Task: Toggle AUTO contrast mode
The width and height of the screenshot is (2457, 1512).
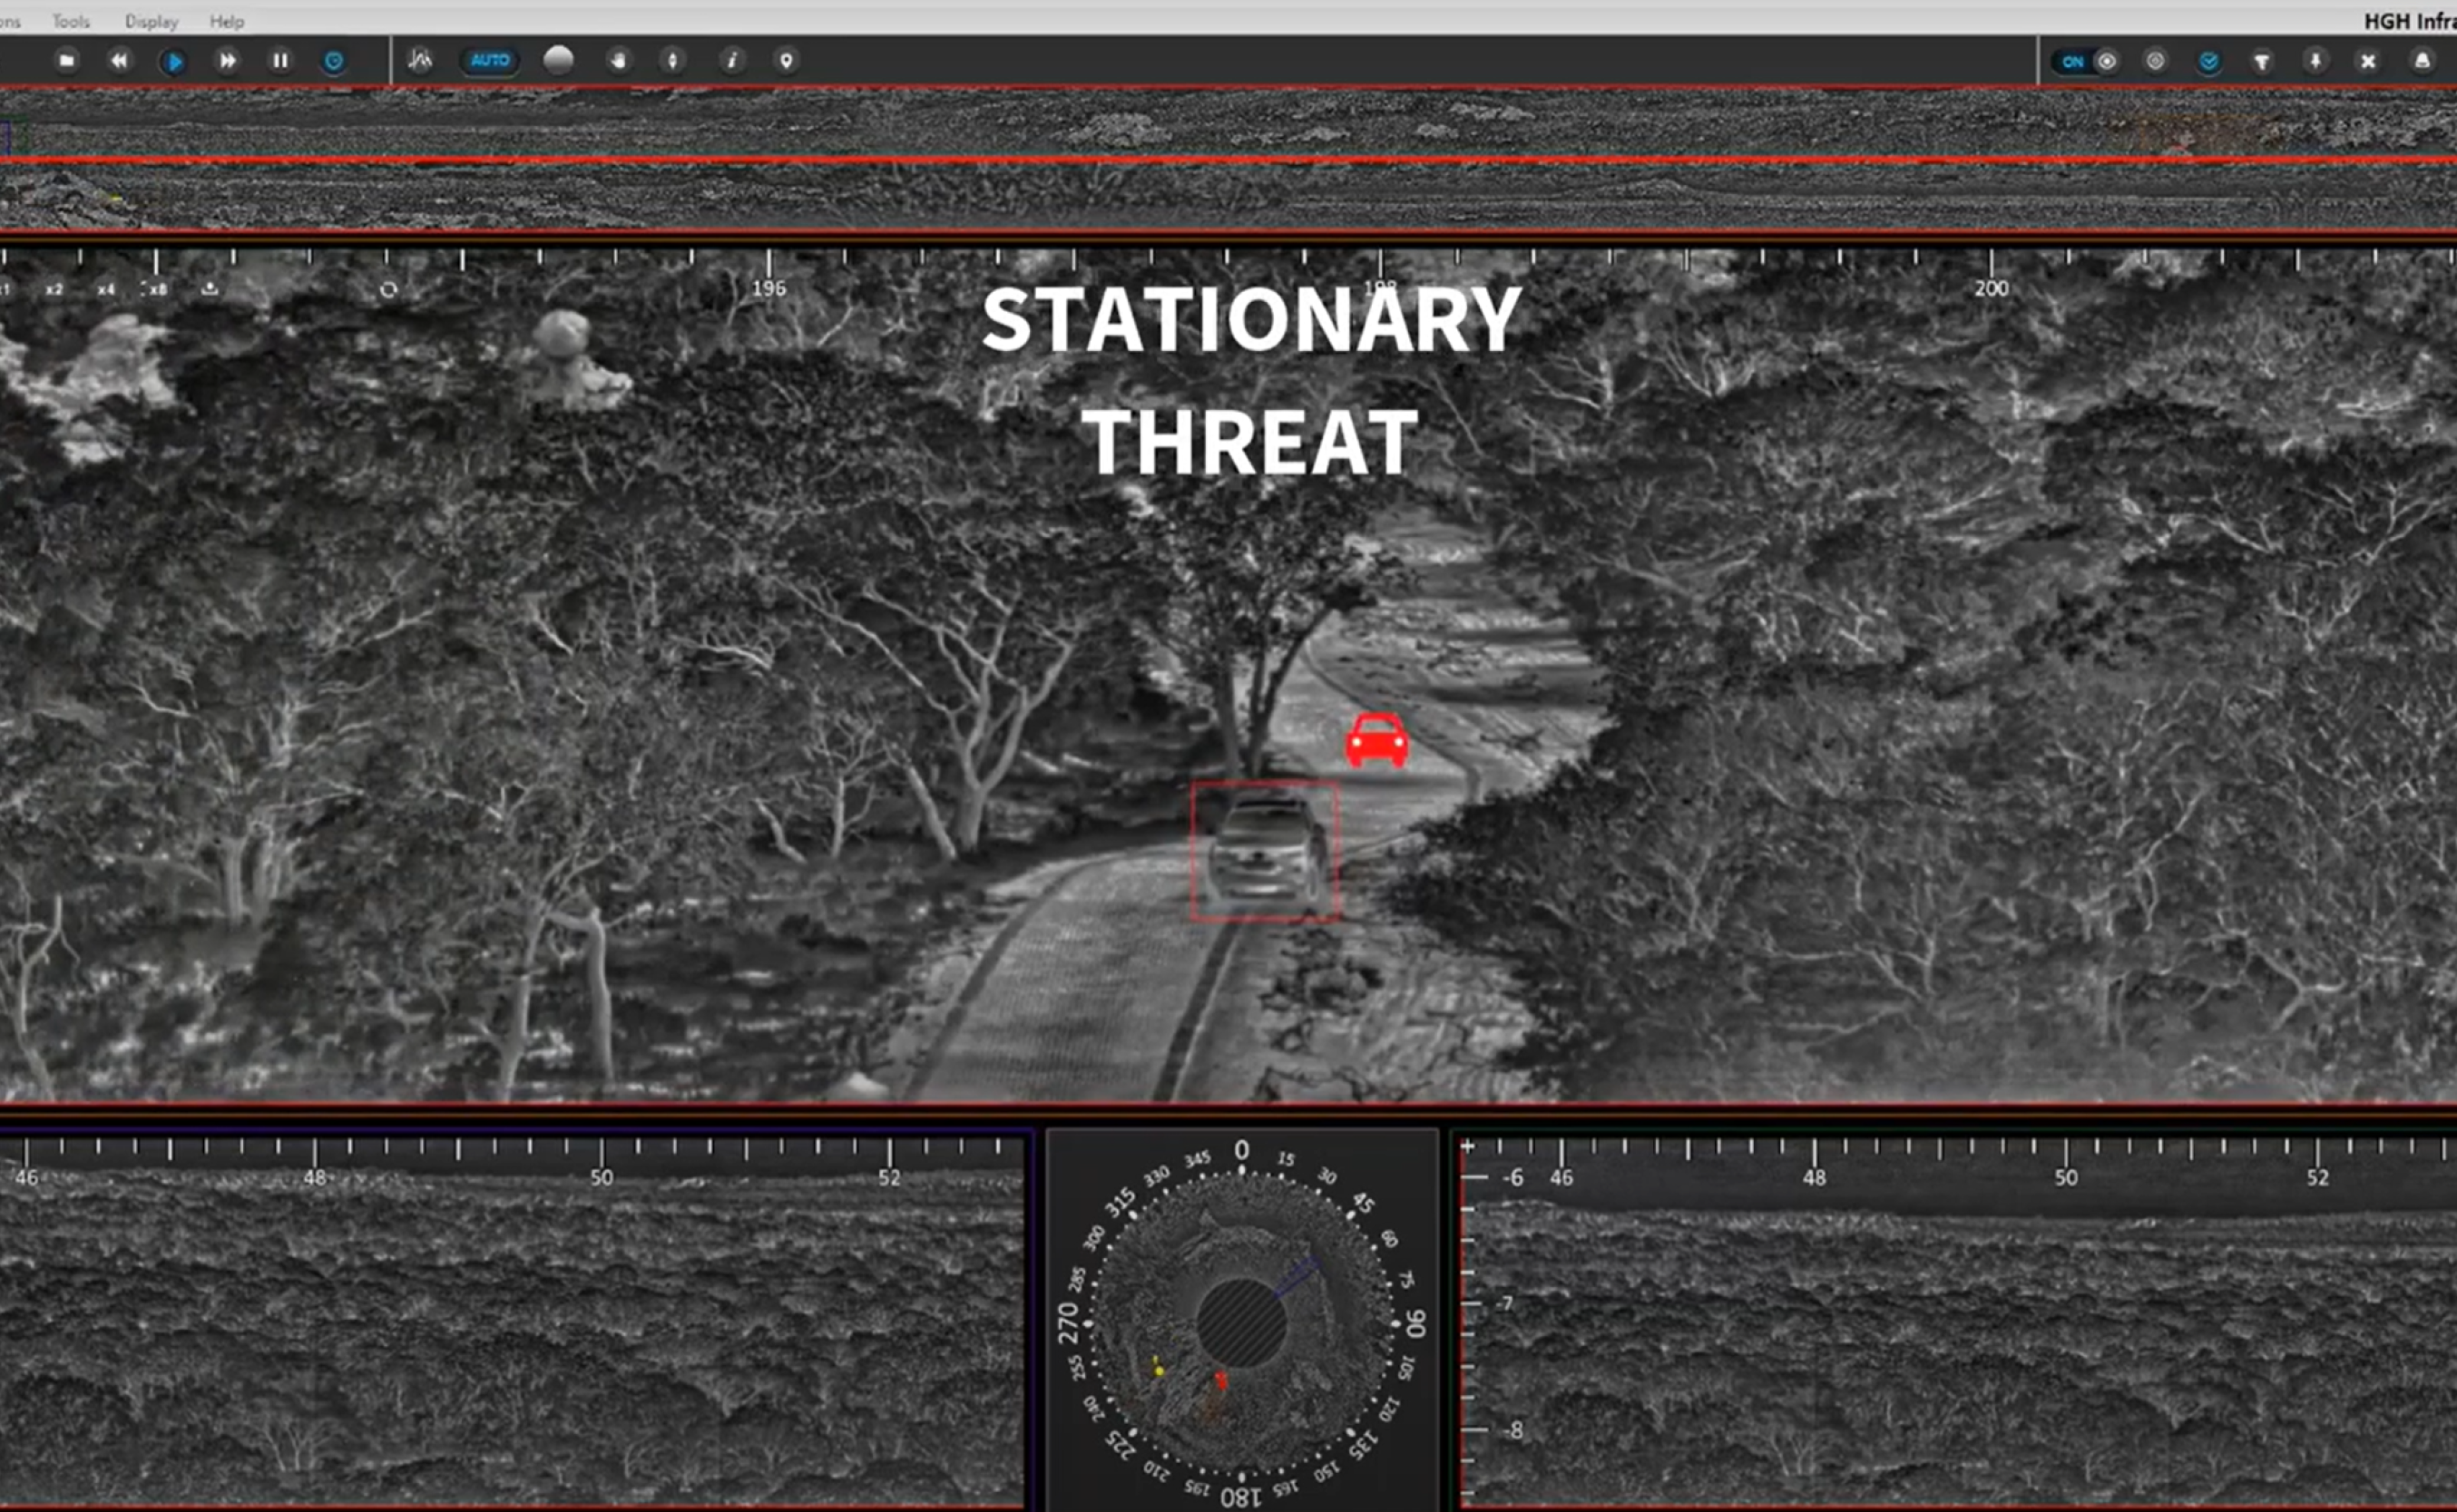Action: click(489, 61)
